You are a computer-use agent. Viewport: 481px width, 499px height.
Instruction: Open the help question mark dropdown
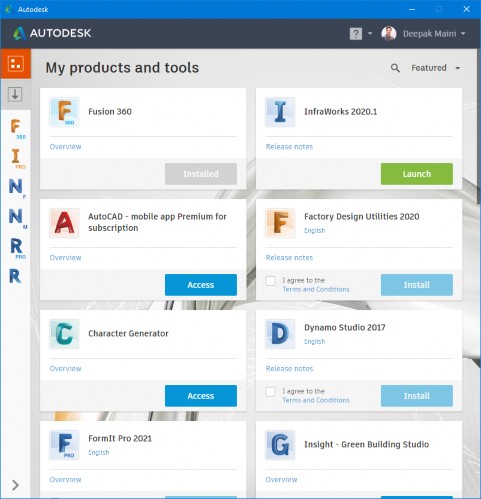pos(361,34)
